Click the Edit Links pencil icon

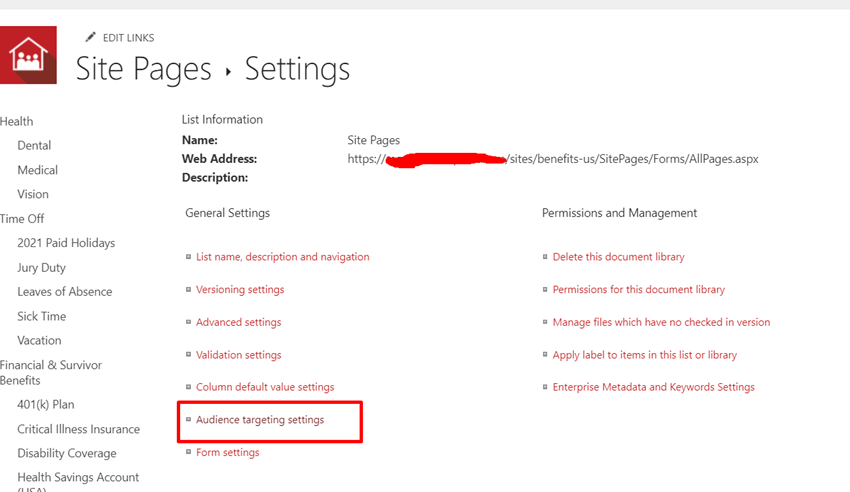pos(91,38)
